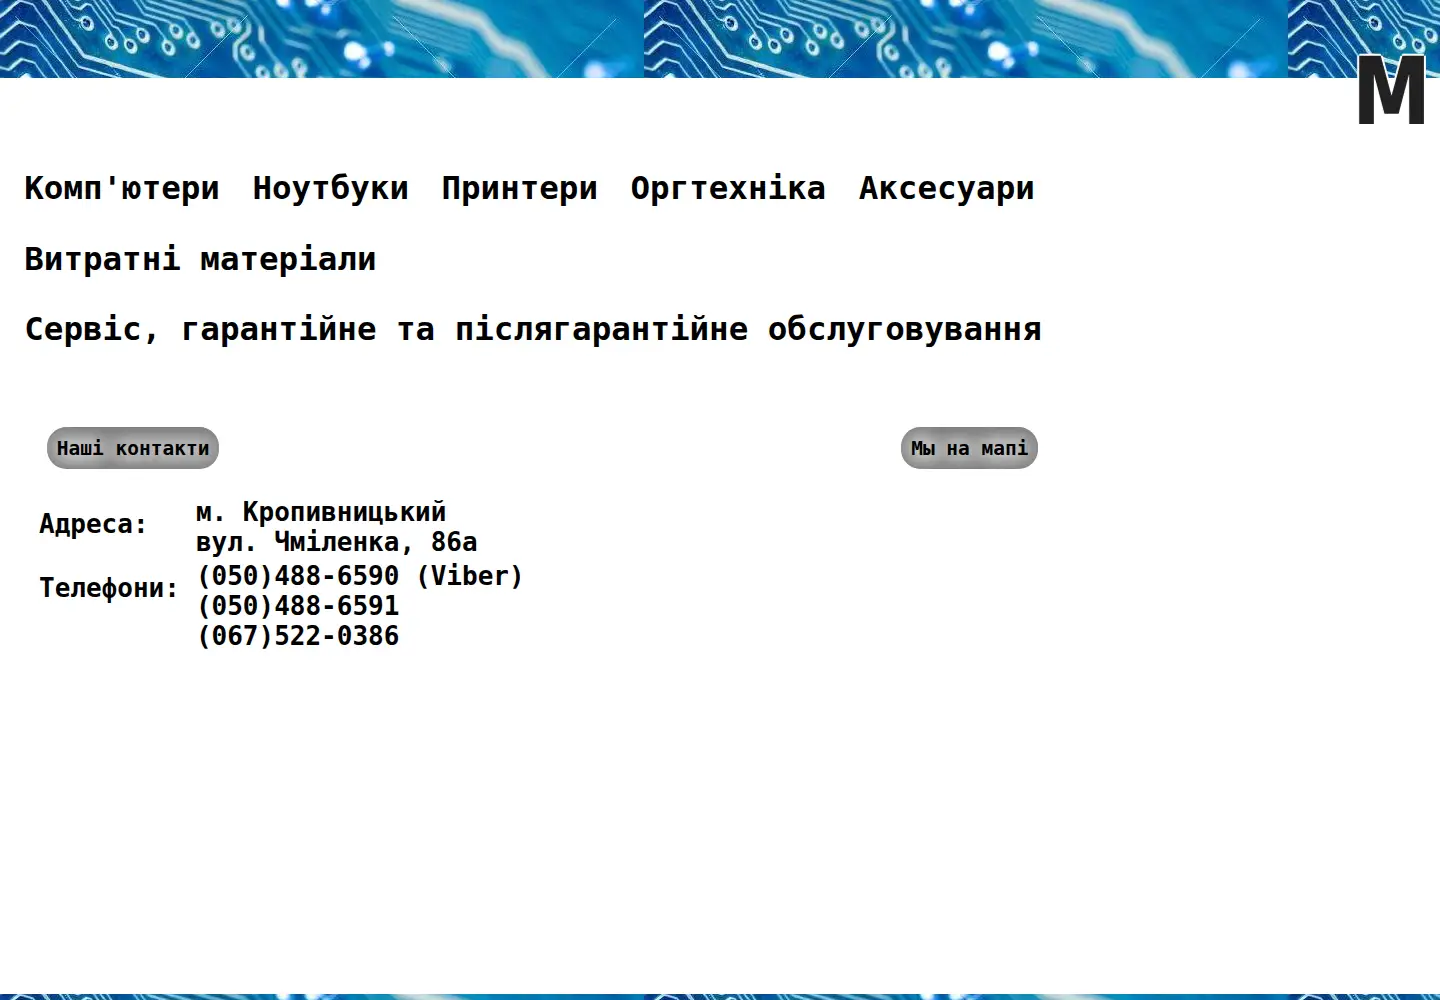The image size is (1440, 1000).
Task: Click phone number (067)522-0386
Action: click(x=298, y=636)
